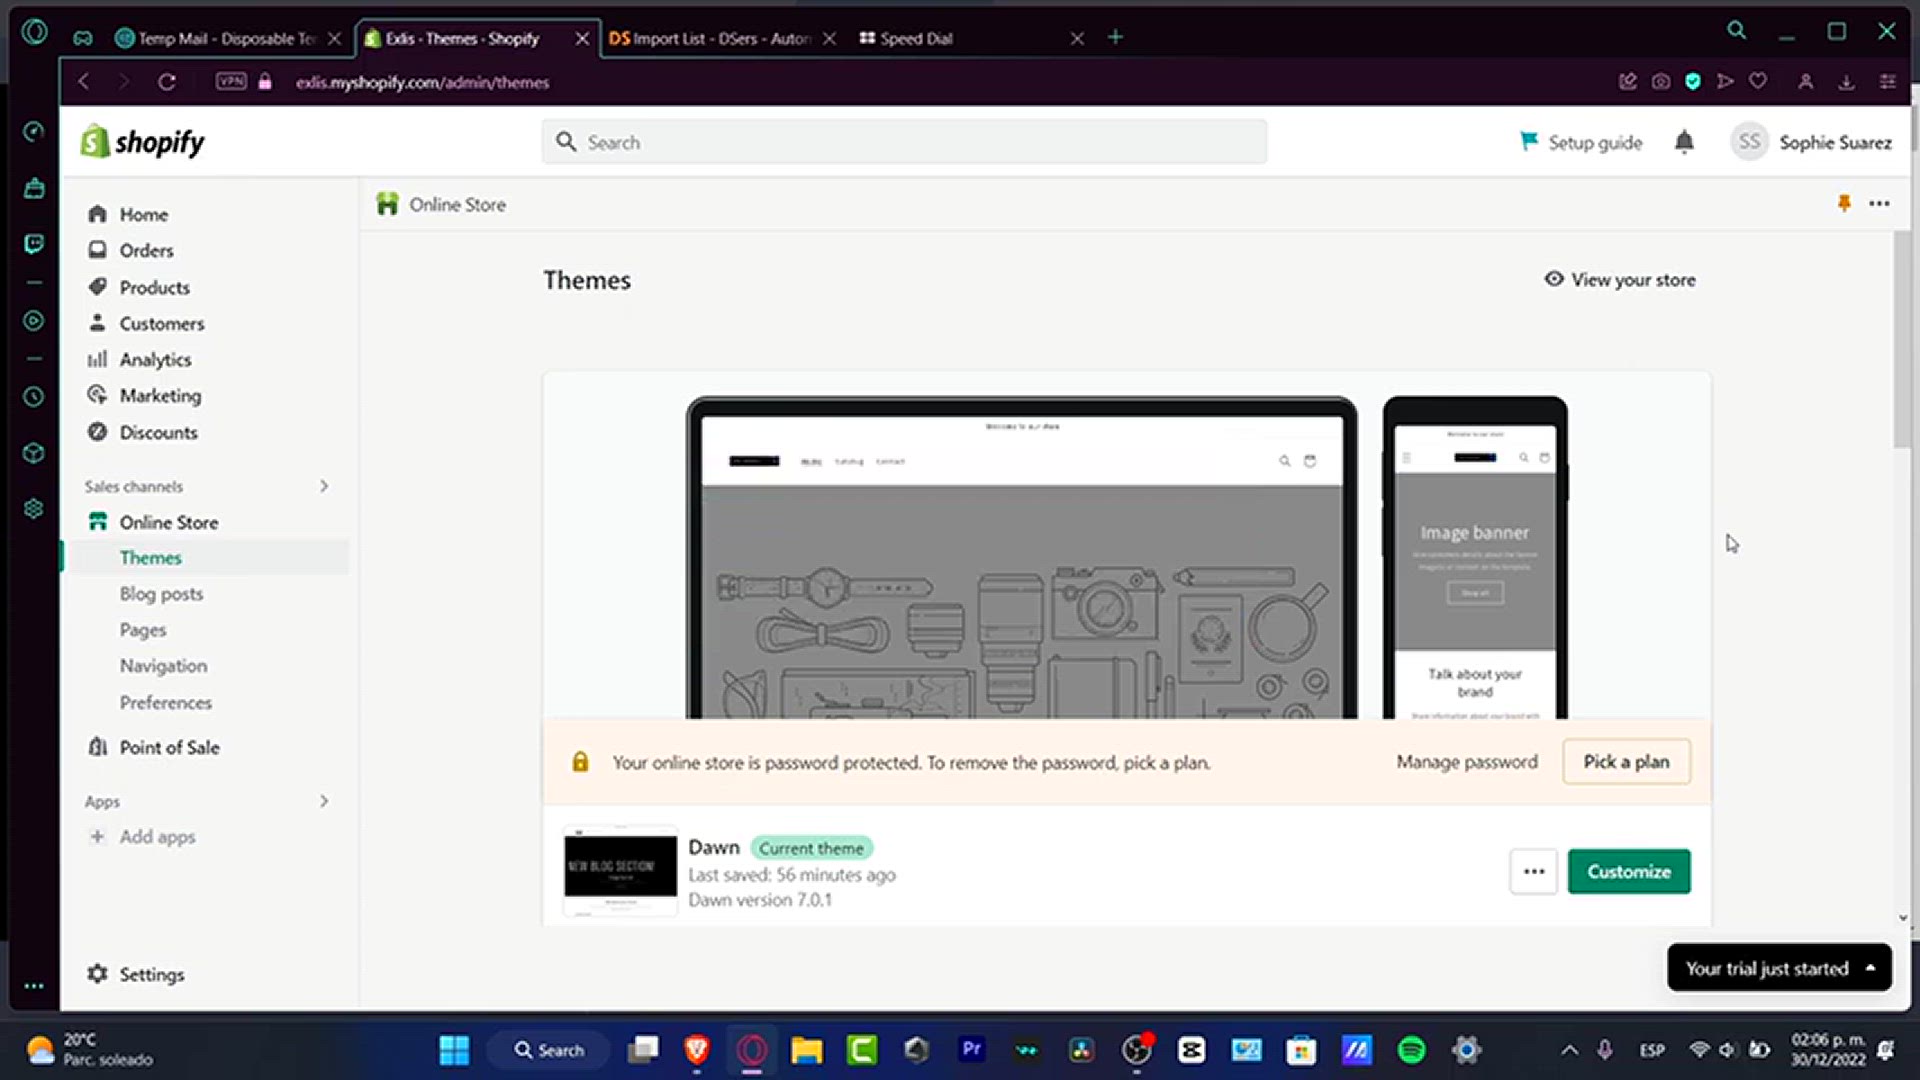The height and width of the screenshot is (1080, 1920).
Task: Switch to Temp Mail browser tab
Action: point(228,38)
